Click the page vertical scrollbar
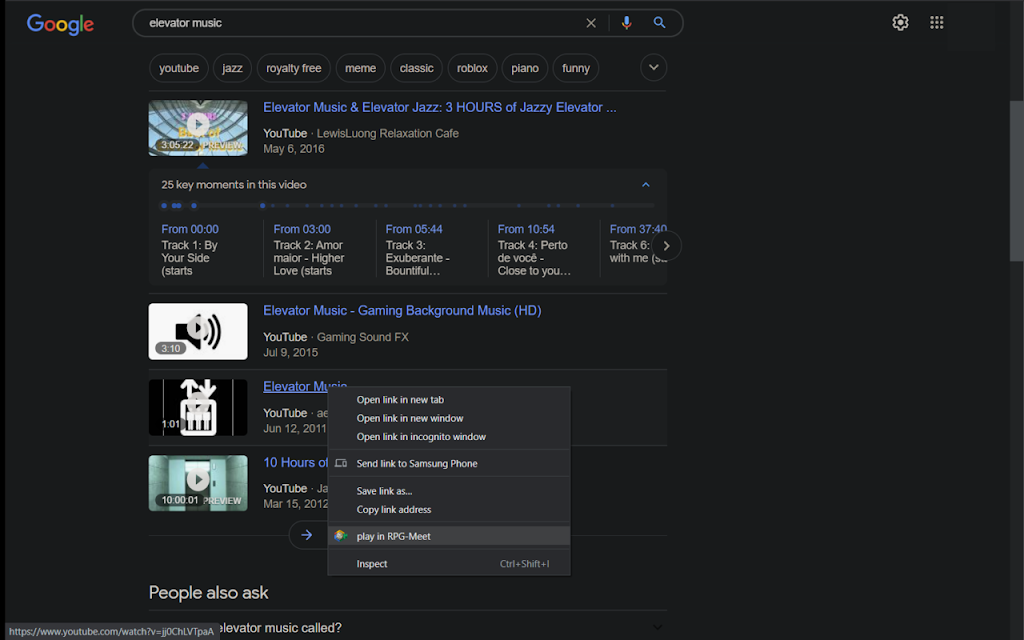Viewport: 1024px width, 640px height. point(1016,182)
